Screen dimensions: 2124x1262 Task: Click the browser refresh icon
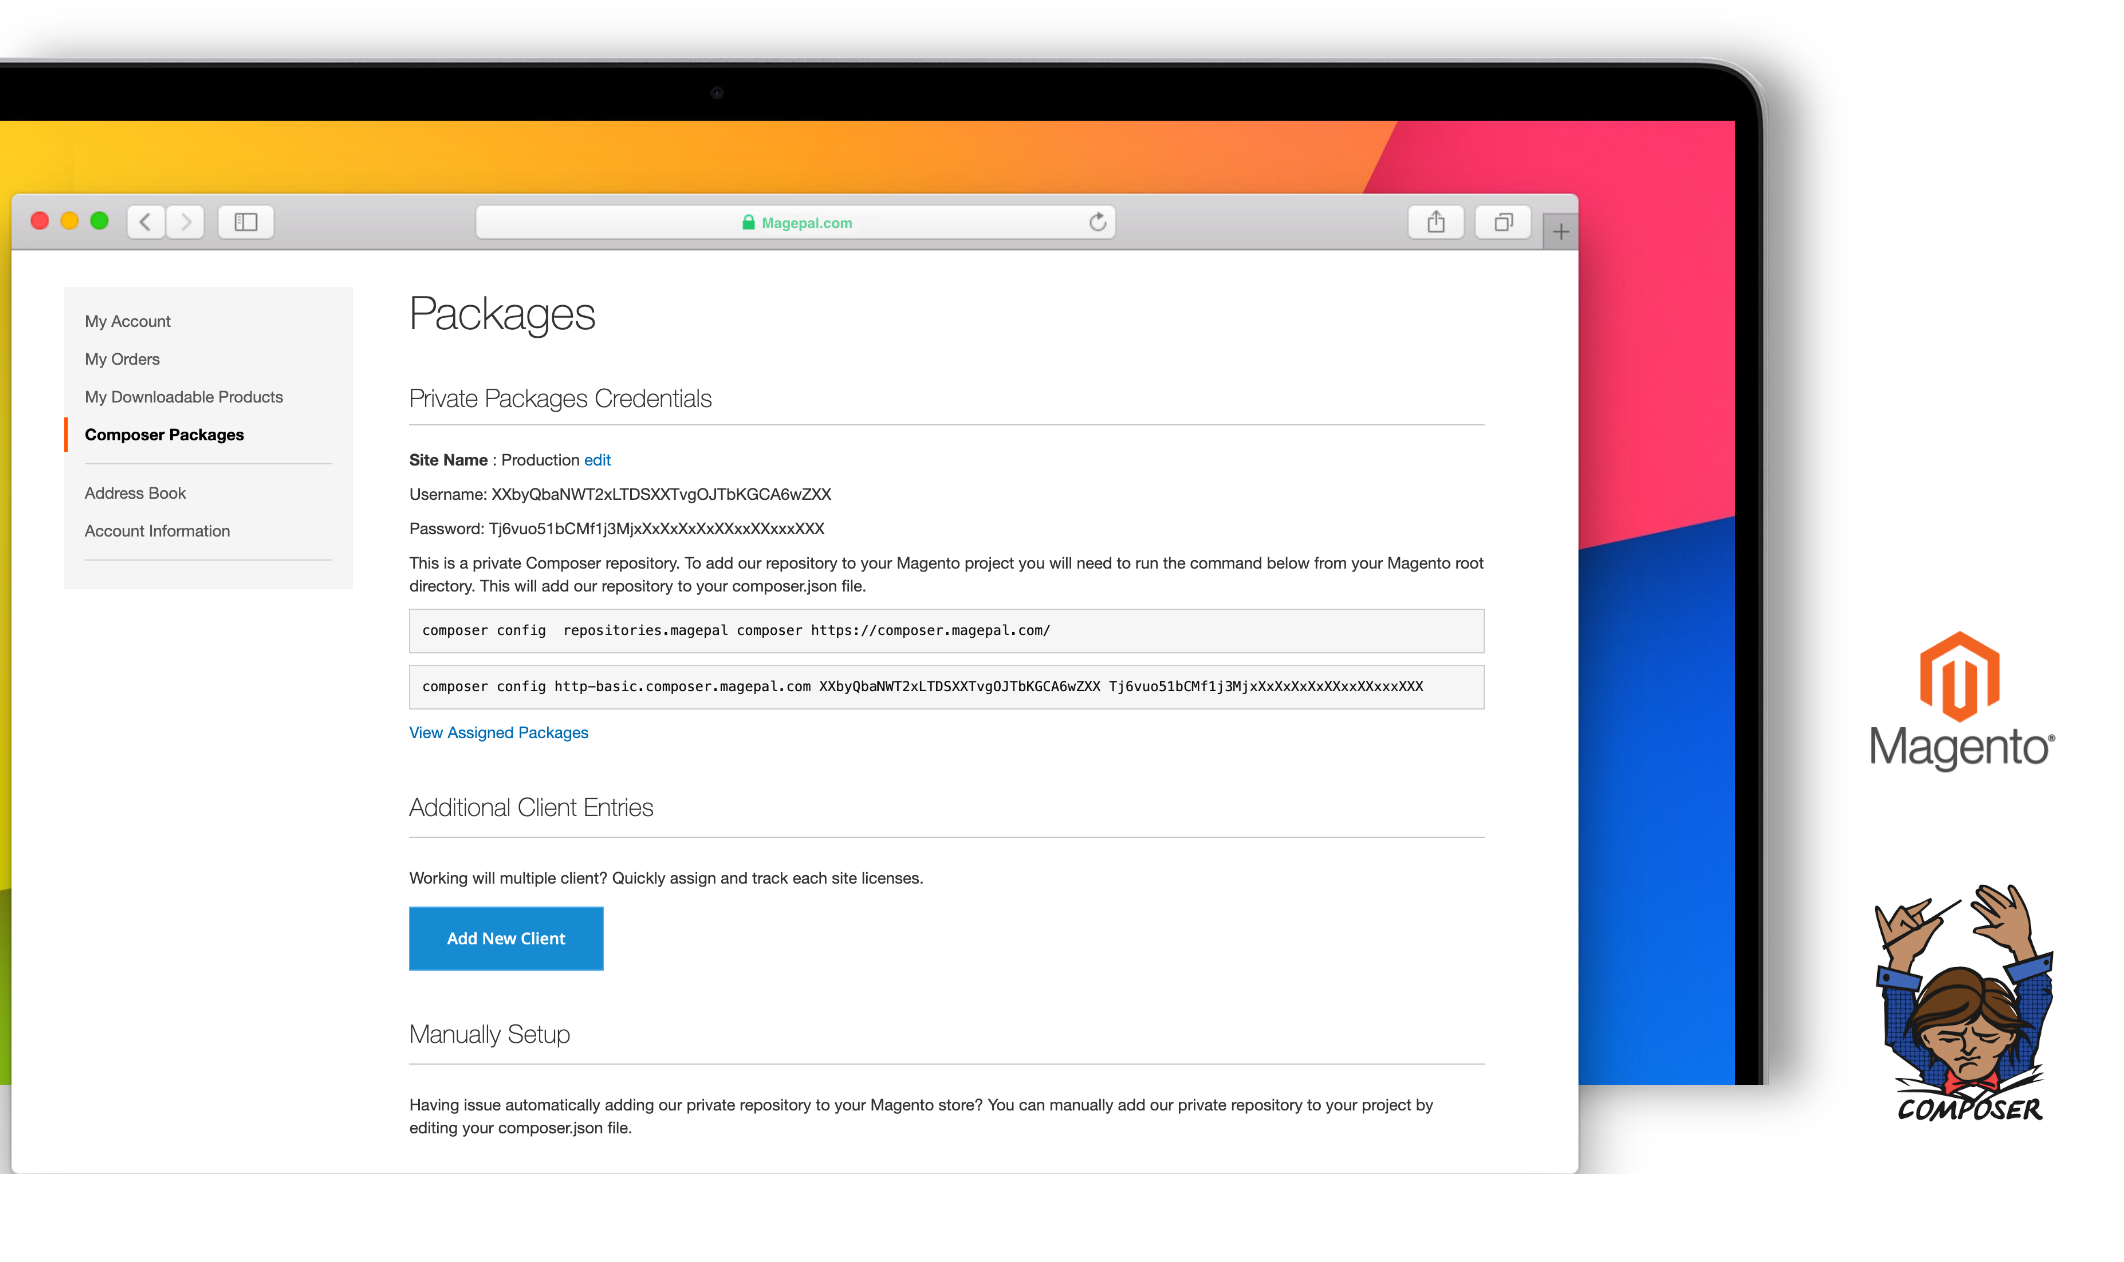tap(1100, 221)
